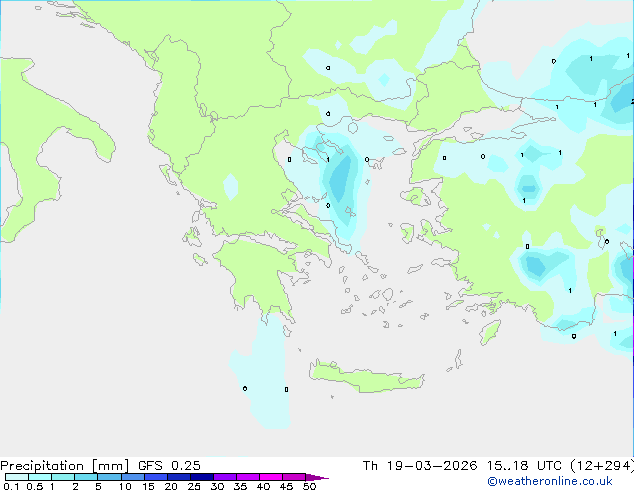The height and width of the screenshot is (490, 634).
Task: Pick the legend swatch between 0.5 and 1
Action: pos(40,477)
